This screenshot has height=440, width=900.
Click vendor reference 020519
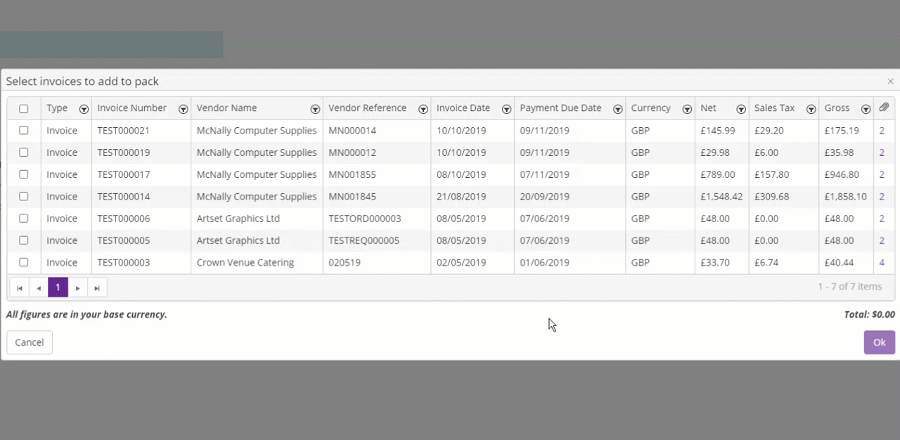pyautogui.click(x=344, y=262)
